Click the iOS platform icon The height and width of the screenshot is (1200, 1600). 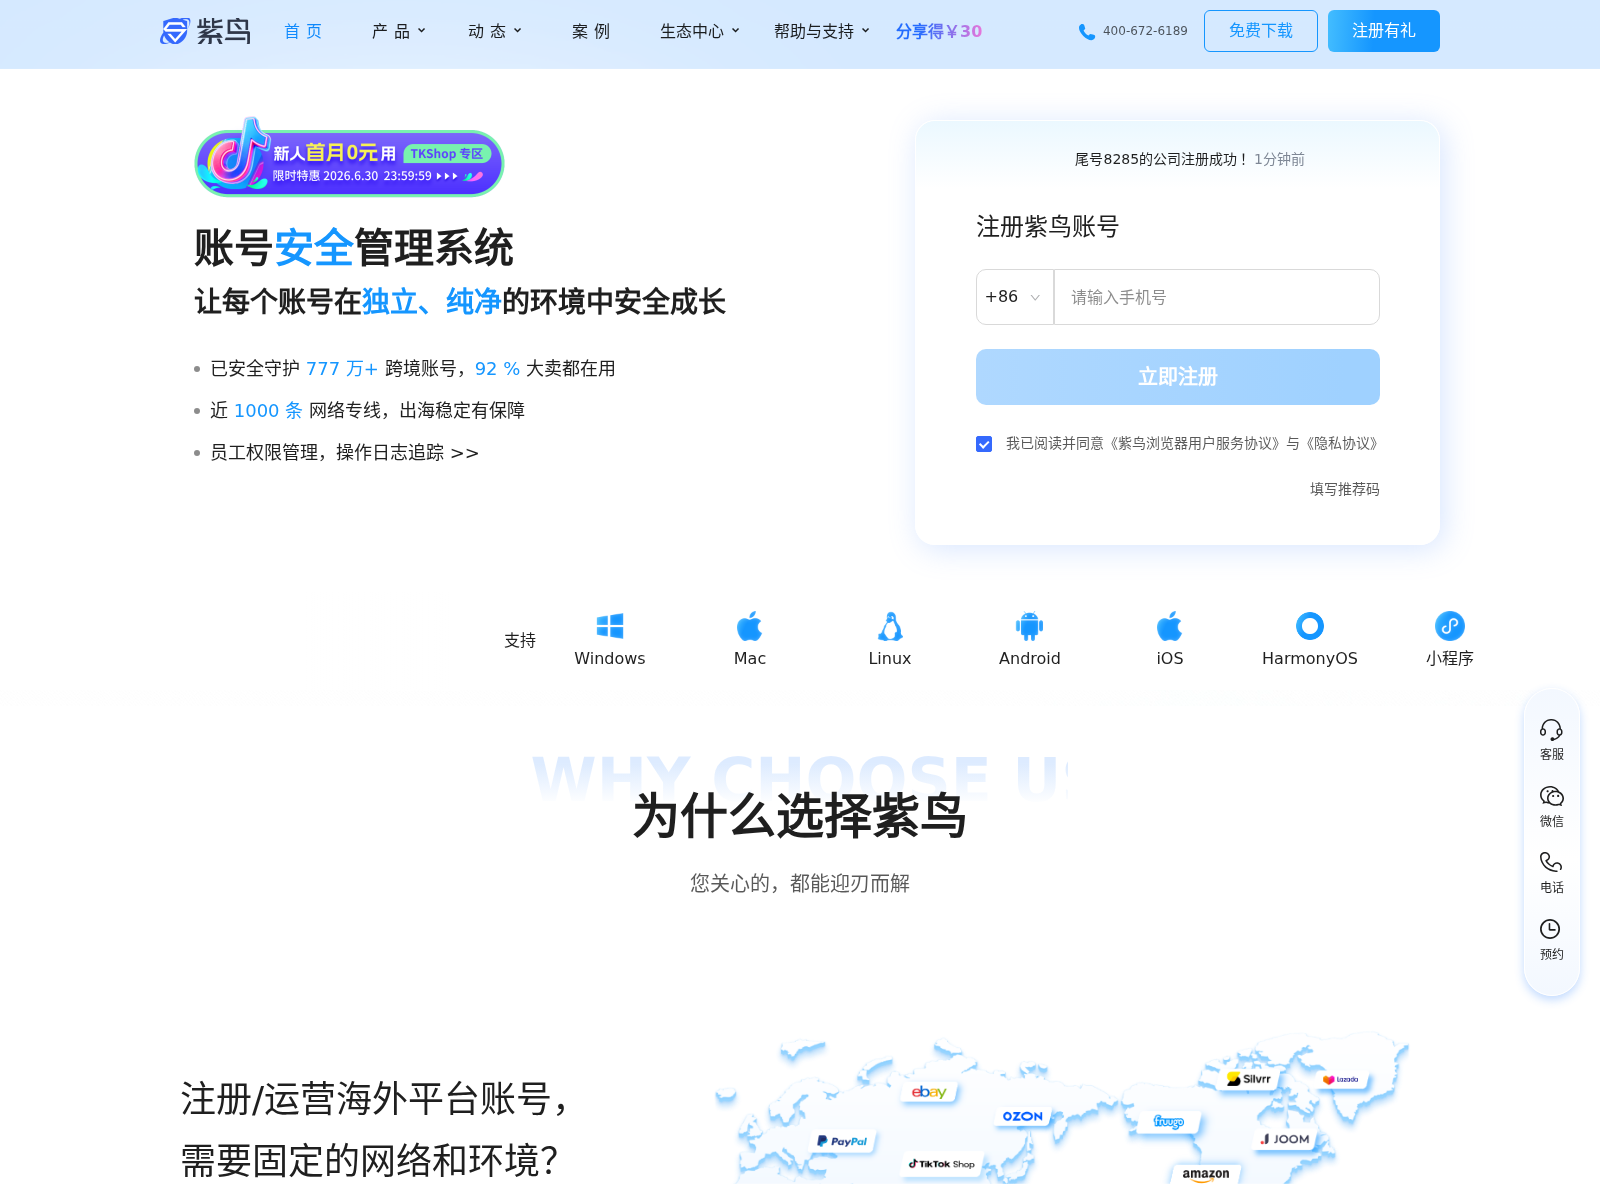pos(1169,625)
